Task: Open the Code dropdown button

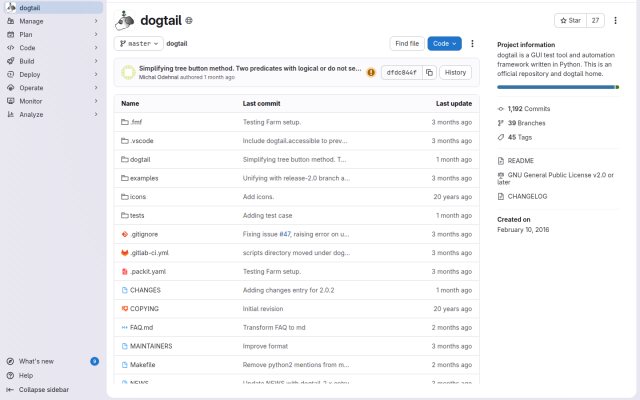Action: (444, 44)
